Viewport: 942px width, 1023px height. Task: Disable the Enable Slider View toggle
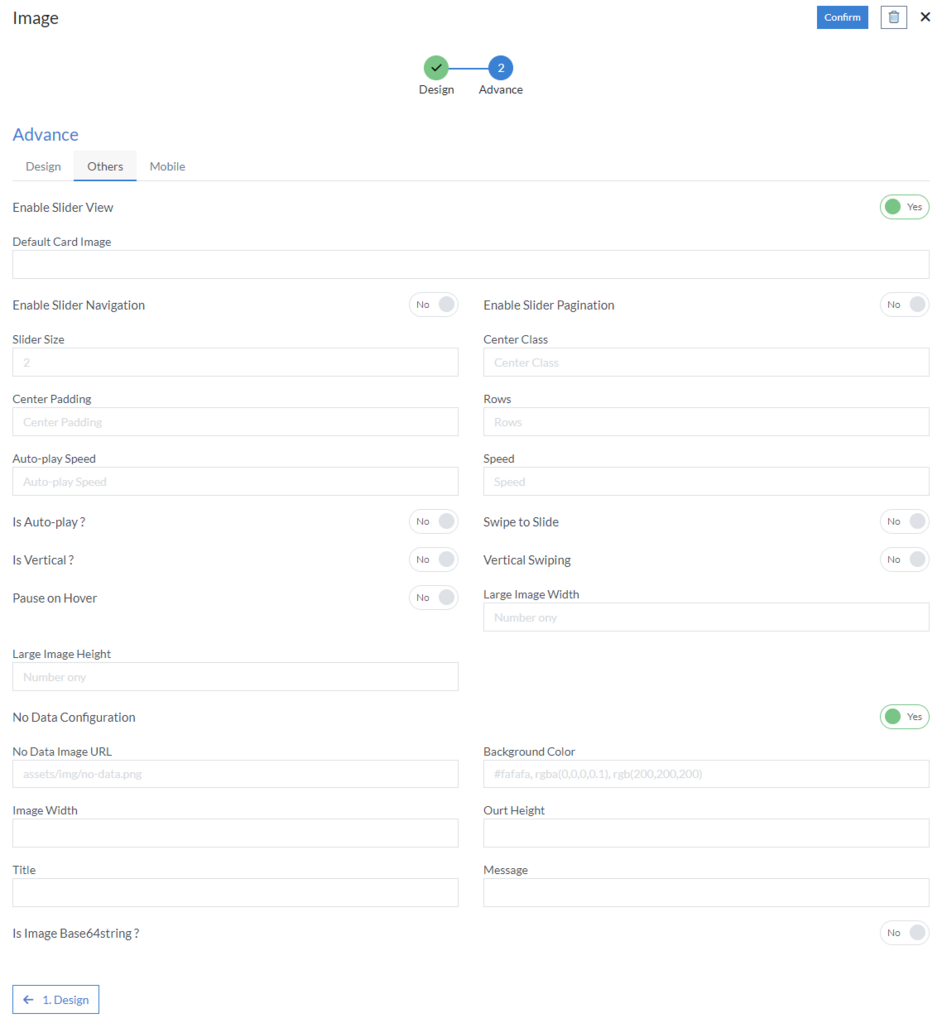click(x=904, y=207)
